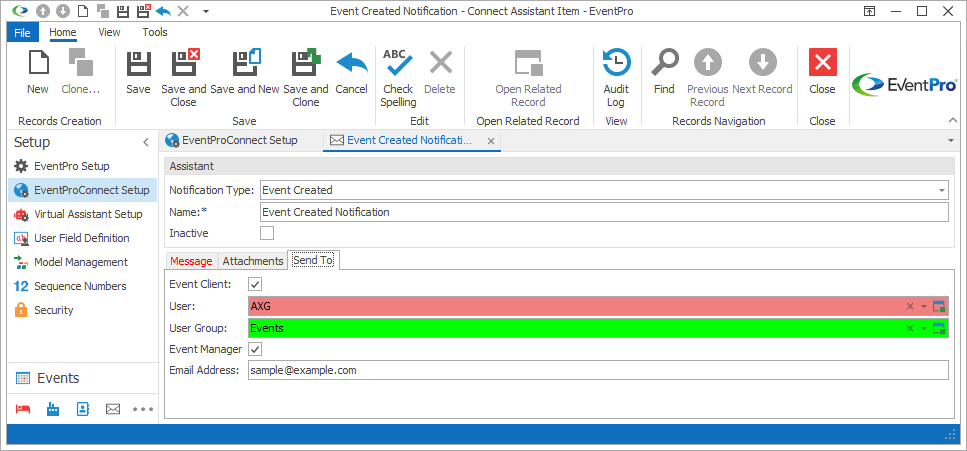
Task: Clear the User field value AXG
Action: (910, 307)
